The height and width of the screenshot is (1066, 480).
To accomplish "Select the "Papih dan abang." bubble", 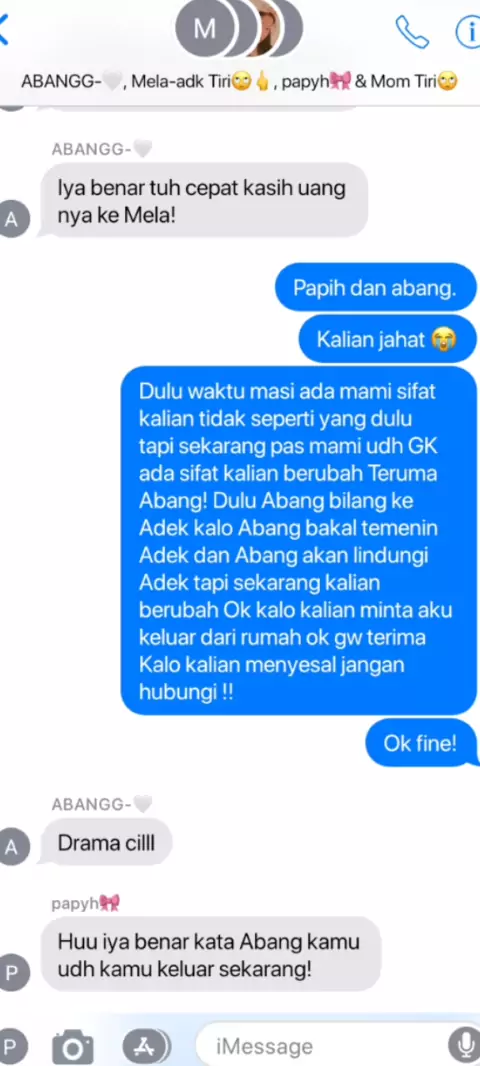I will coord(375,288).
